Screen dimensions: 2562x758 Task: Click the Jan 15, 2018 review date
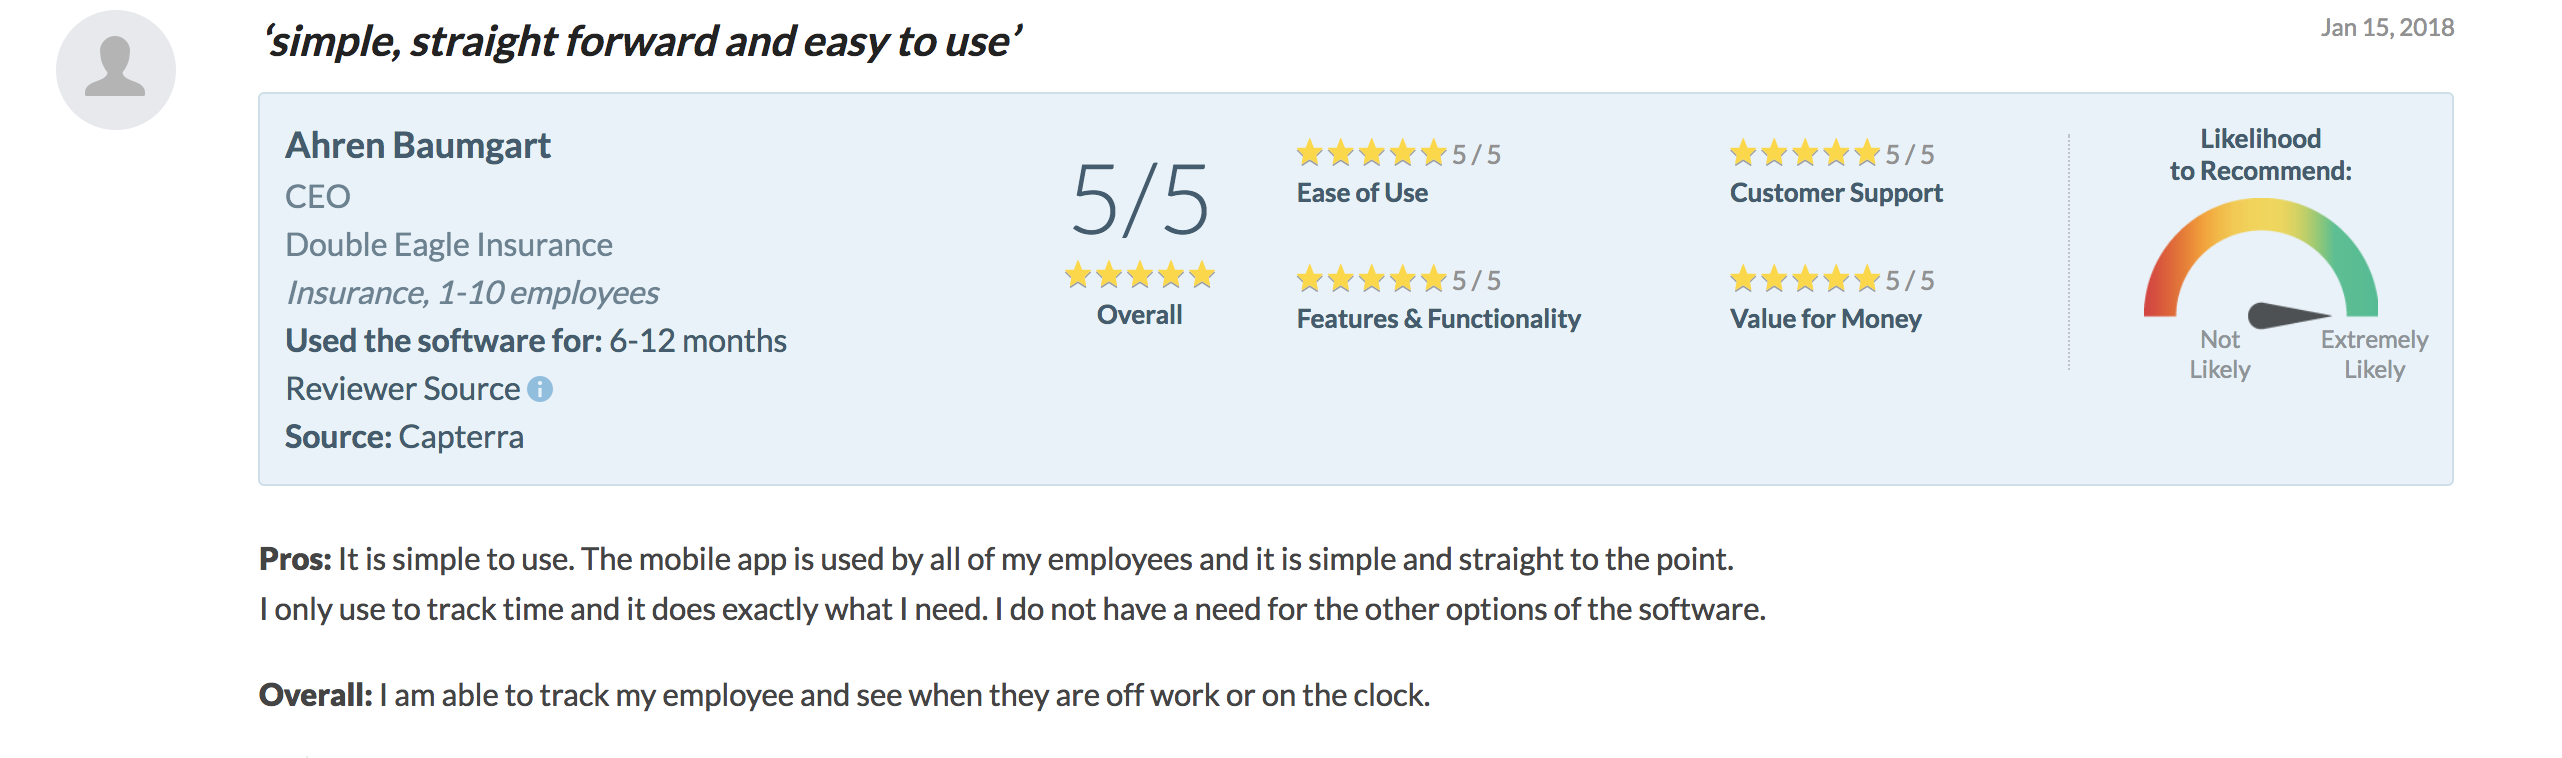tap(2387, 28)
